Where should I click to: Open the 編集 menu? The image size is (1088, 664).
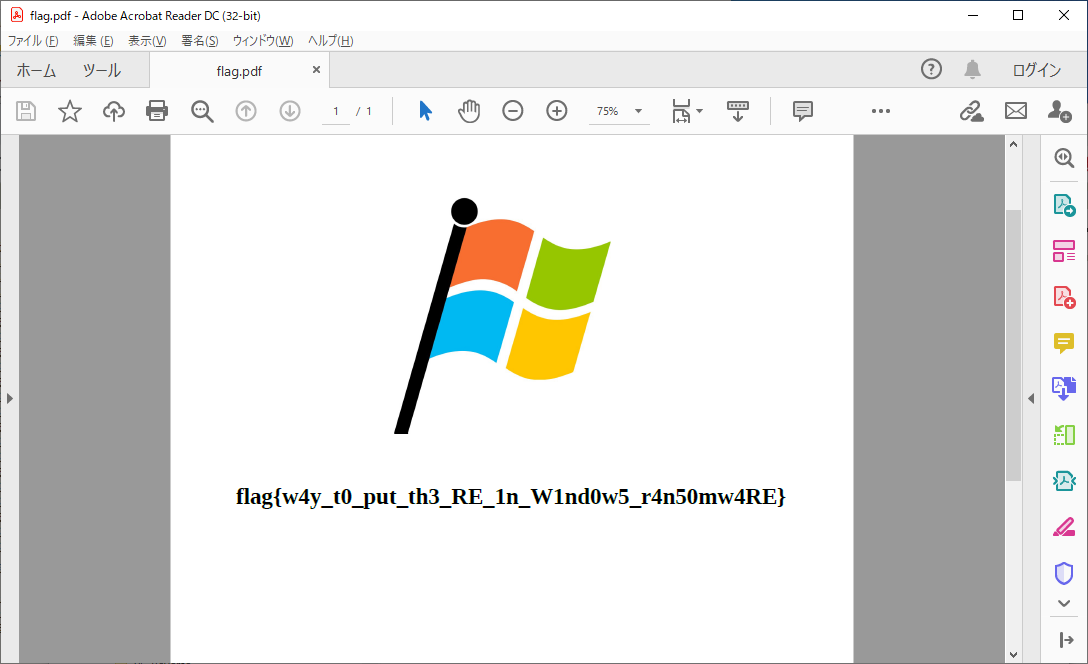coord(93,41)
